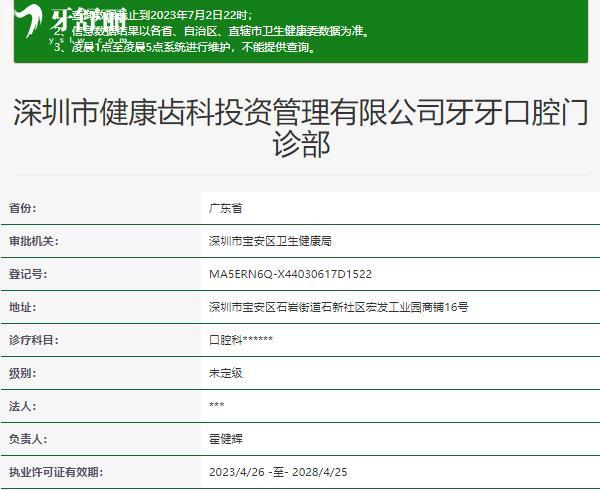The image size is (600, 490).
Task: Select the 诊疗科目 label
Action: click(34, 340)
